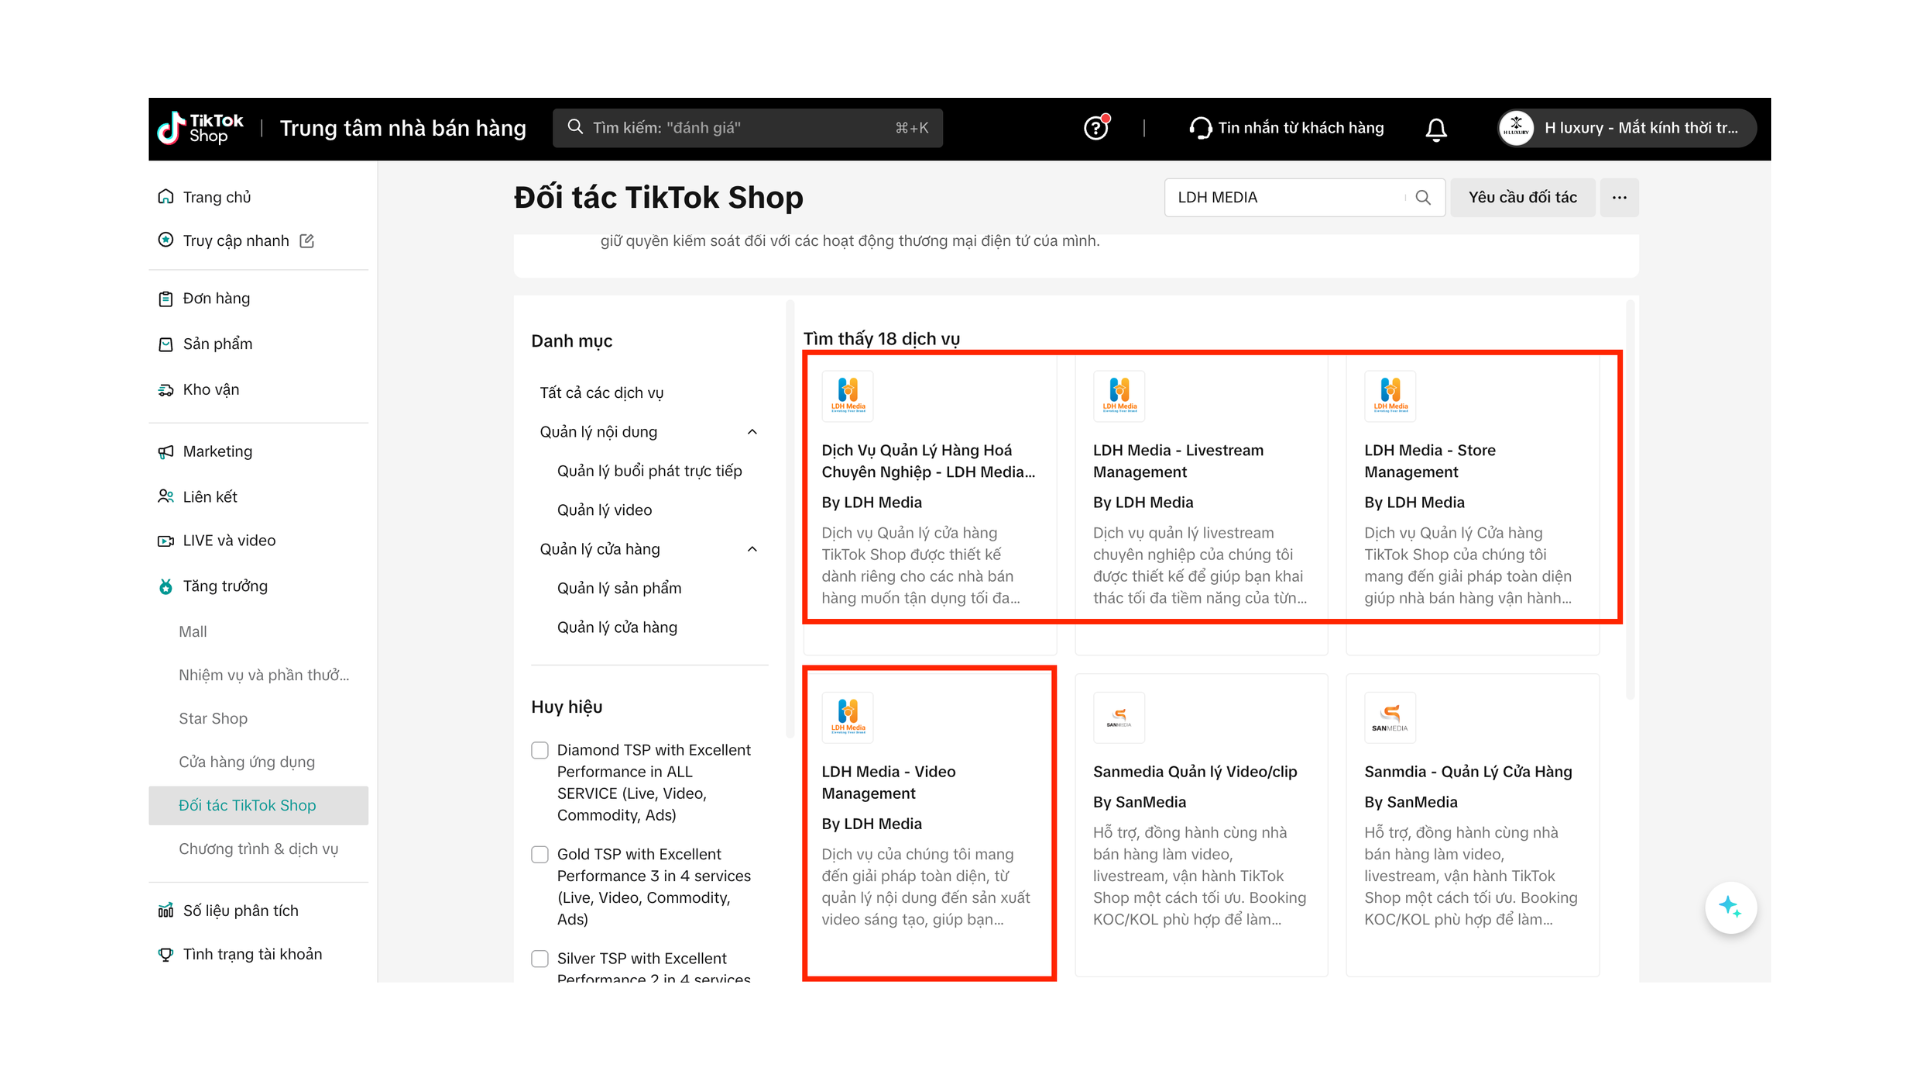Click the Số liệu phân tích chart icon
This screenshot has height=1080, width=1920.
(x=166, y=911)
